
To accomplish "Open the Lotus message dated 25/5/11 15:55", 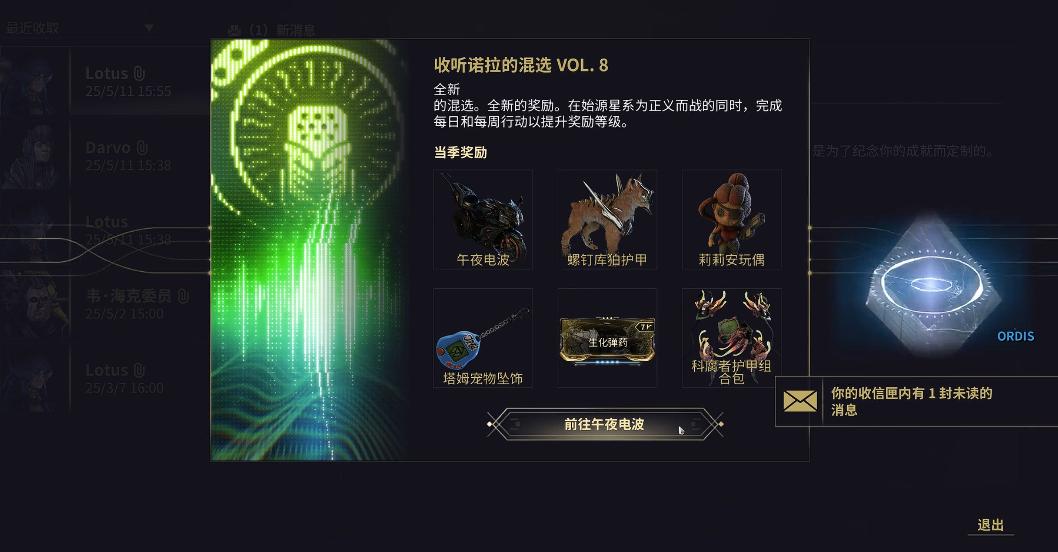I will click(x=105, y=81).
